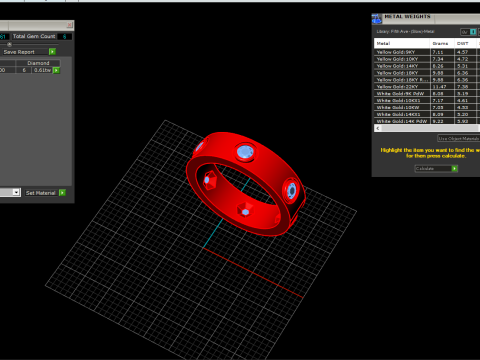Image resolution: width=480 pixels, height=360 pixels.
Task: Select the Yellow Gold:9KY row
Action: [426, 52]
